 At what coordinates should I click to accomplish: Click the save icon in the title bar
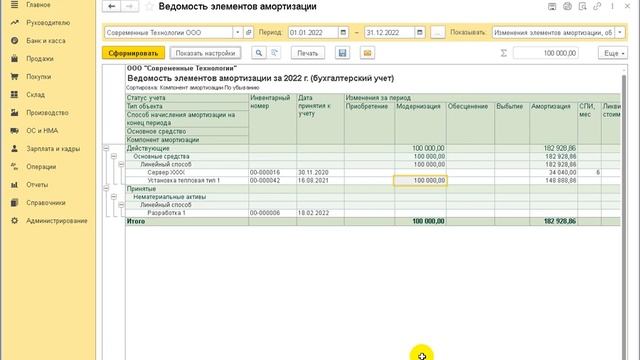point(552,6)
